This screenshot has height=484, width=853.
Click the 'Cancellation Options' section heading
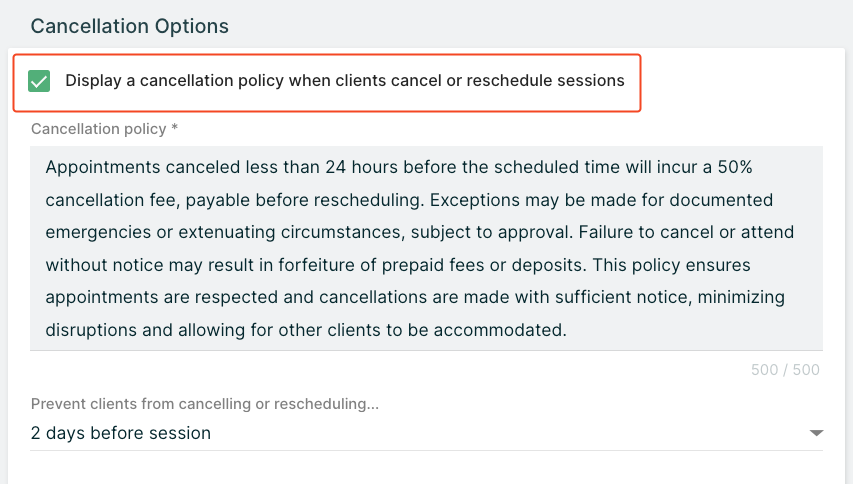[x=130, y=26]
